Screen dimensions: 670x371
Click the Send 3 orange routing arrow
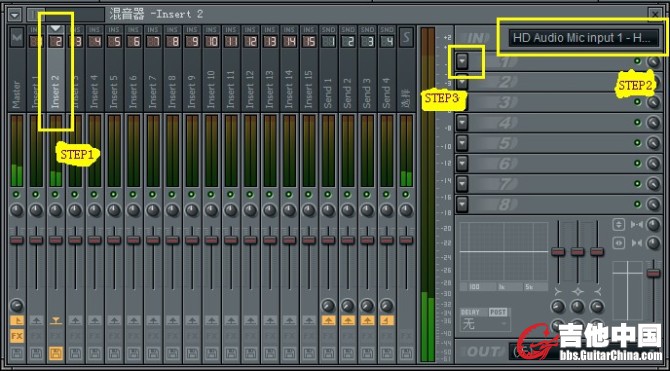coord(367,321)
